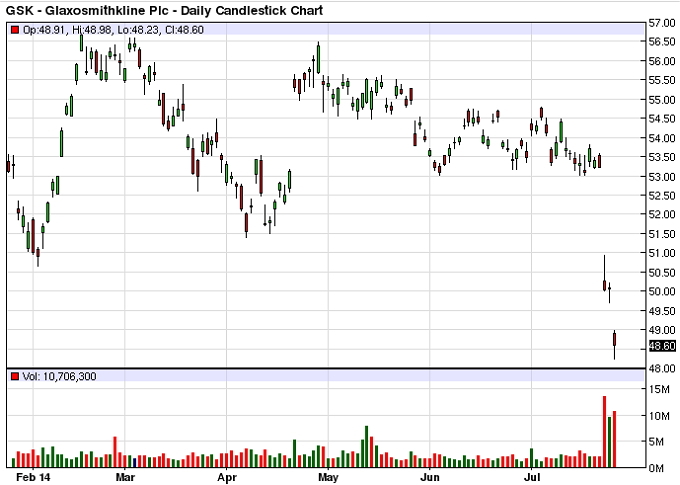Click the 10M volume axis label
The height and width of the screenshot is (485, 680).
pyautogui.click(x=659, y=416)
